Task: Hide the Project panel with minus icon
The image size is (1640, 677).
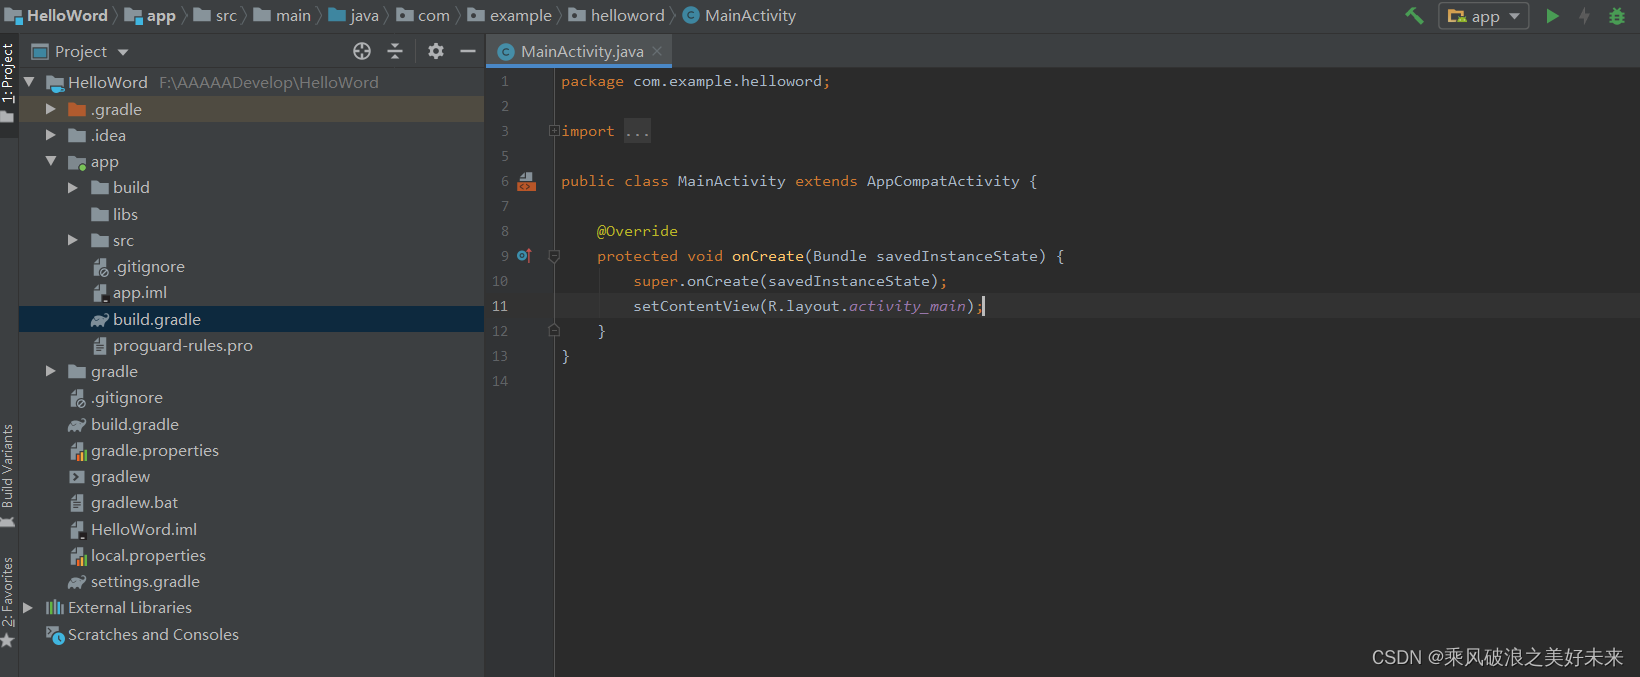Action: pyautogui.click(x=467, y=51)
